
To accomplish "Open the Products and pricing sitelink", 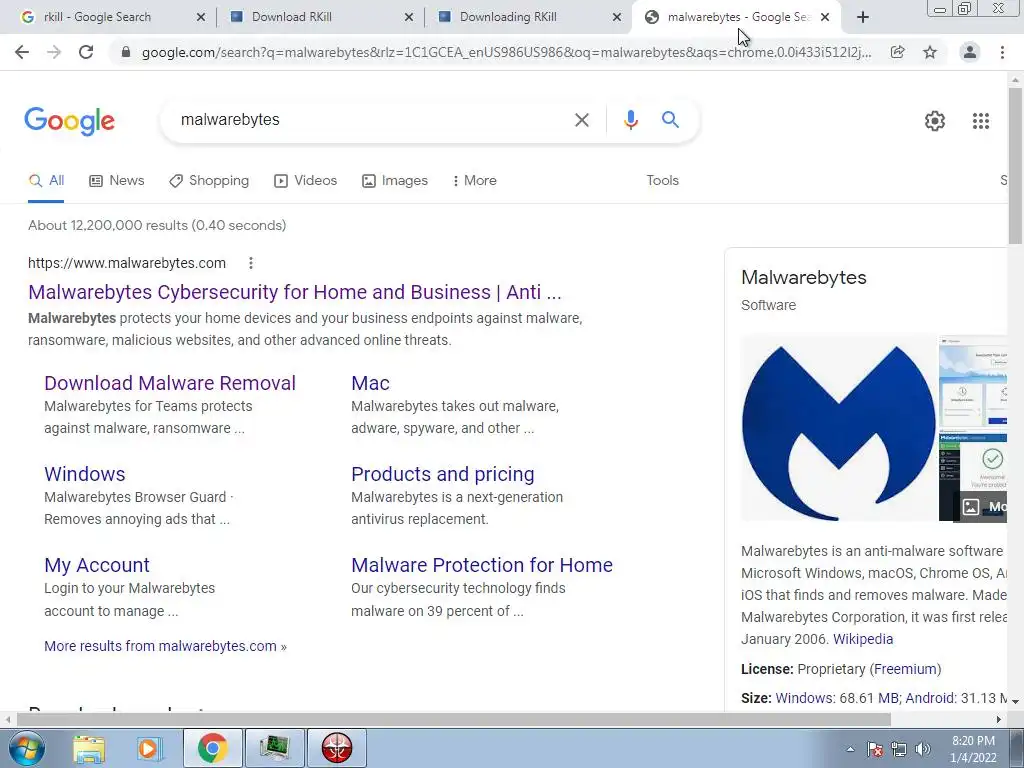I will (443, 474).
